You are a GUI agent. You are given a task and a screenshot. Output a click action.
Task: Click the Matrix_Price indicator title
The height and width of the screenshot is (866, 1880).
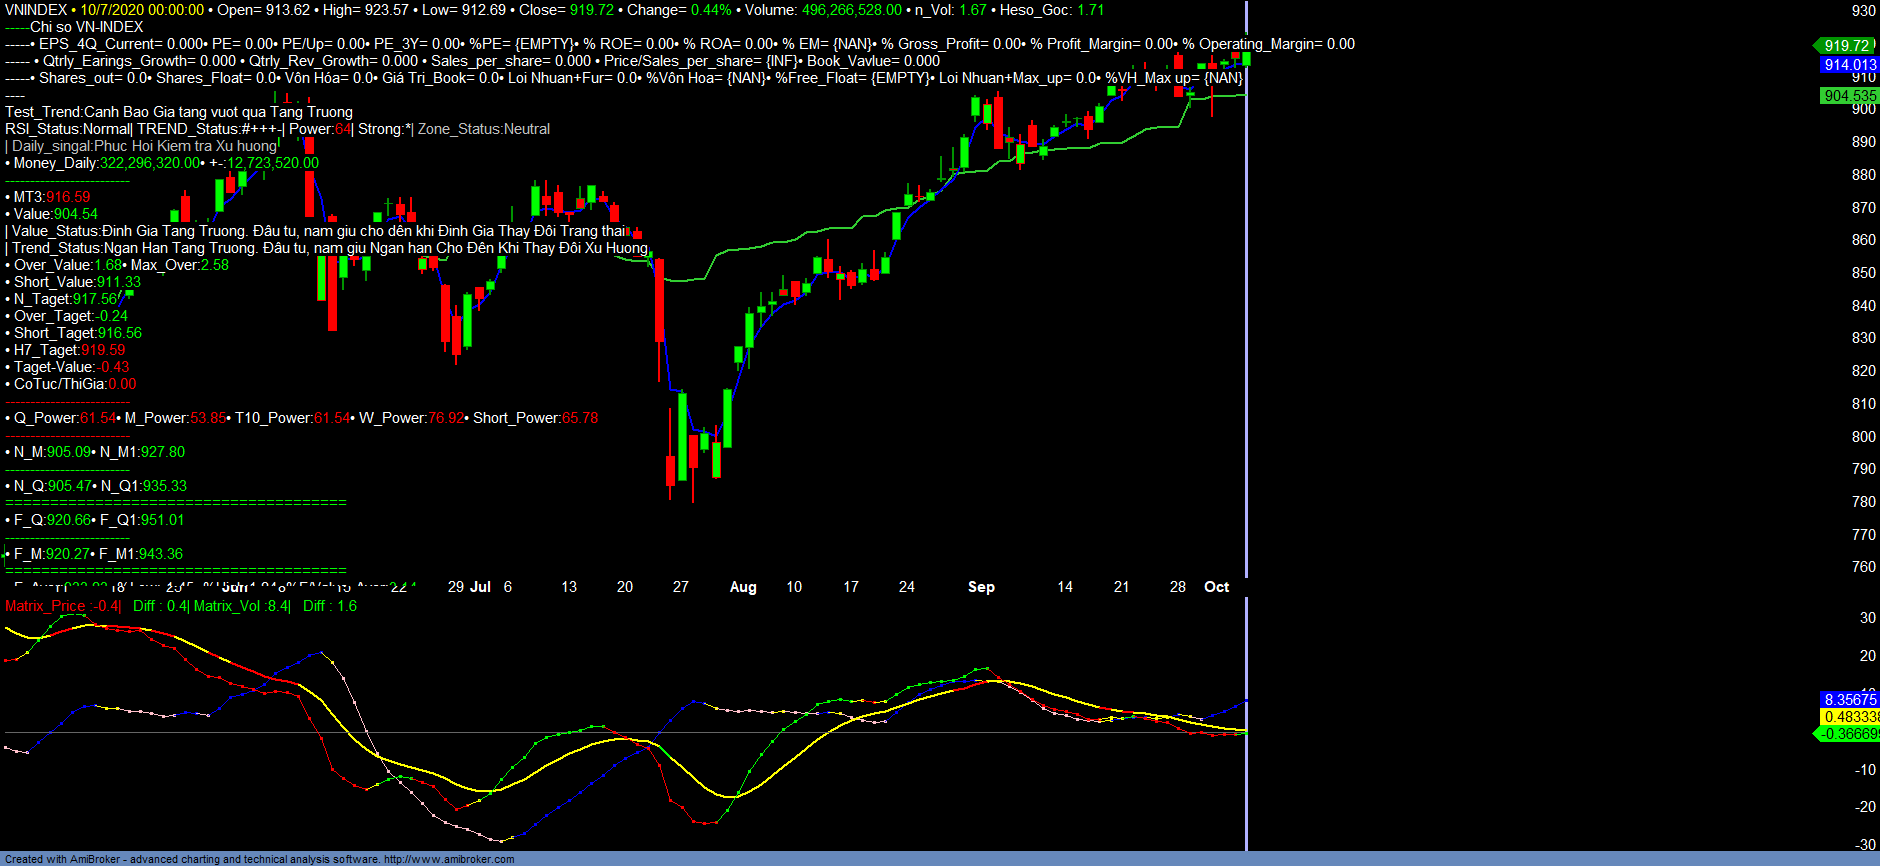pyautogui.click(x=45, y=606)
